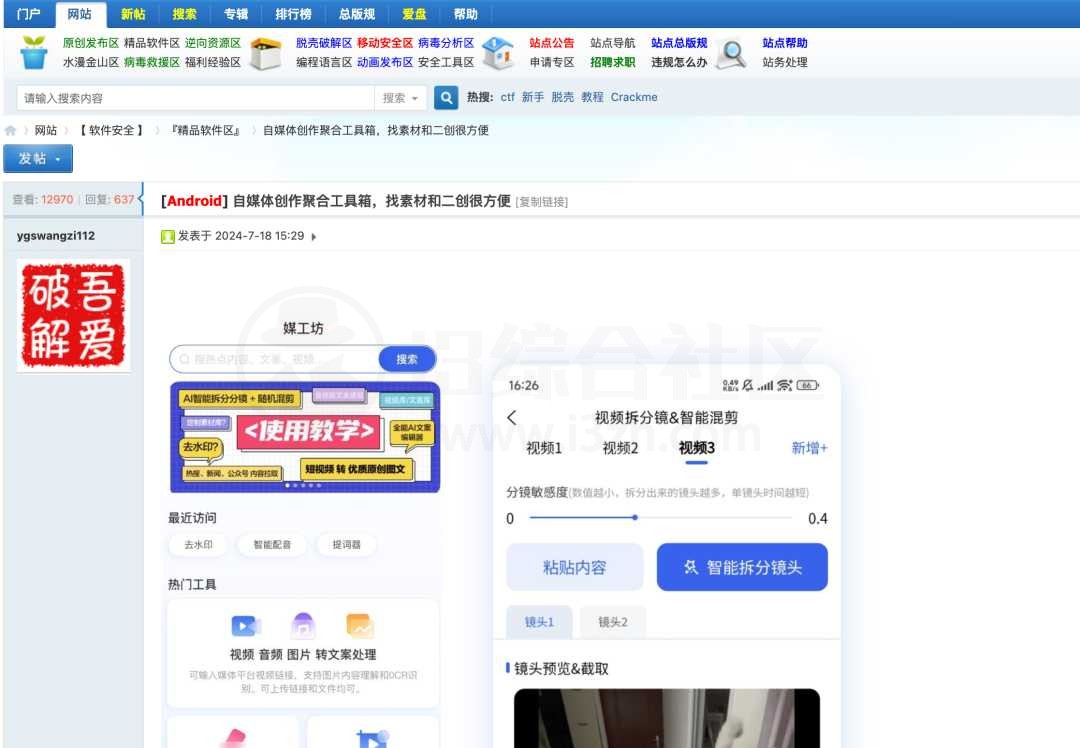The width and height of the screenshot is (1080, 748).
Task: Click the 去水印 recent chip
Action: point(198,545)
